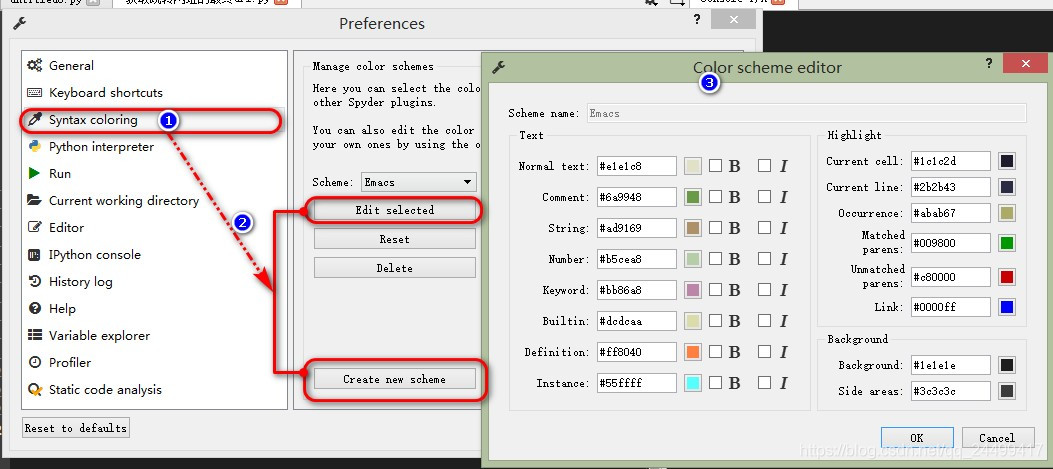Open the Instance cyan color swatch

(693, 383)
